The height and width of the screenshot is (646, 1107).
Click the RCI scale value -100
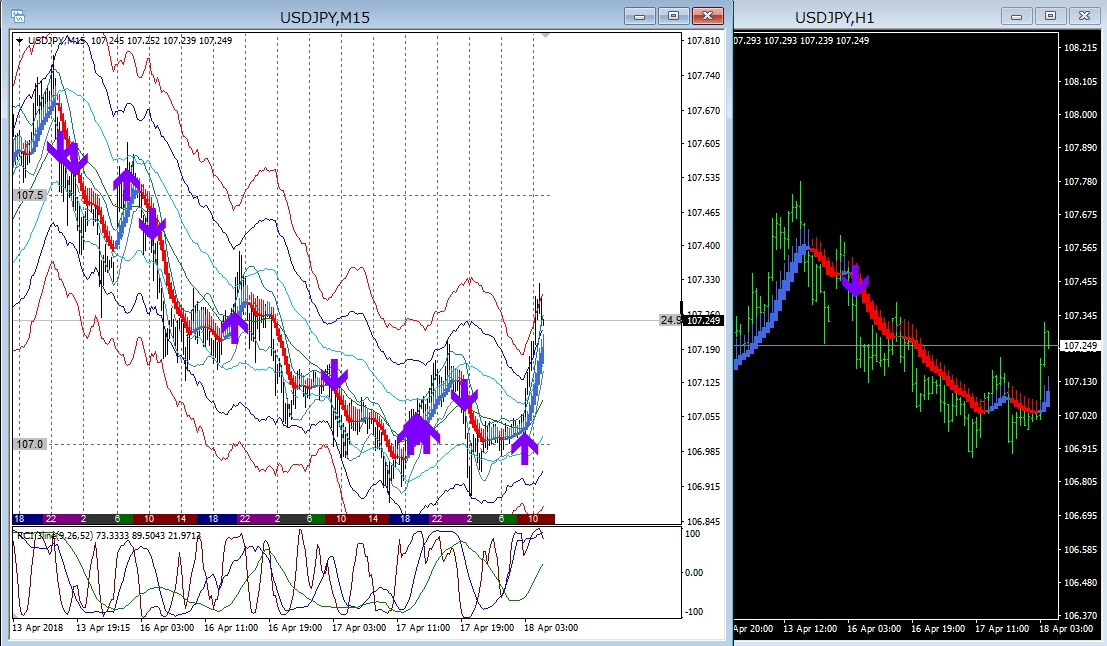tap(694, 611)
